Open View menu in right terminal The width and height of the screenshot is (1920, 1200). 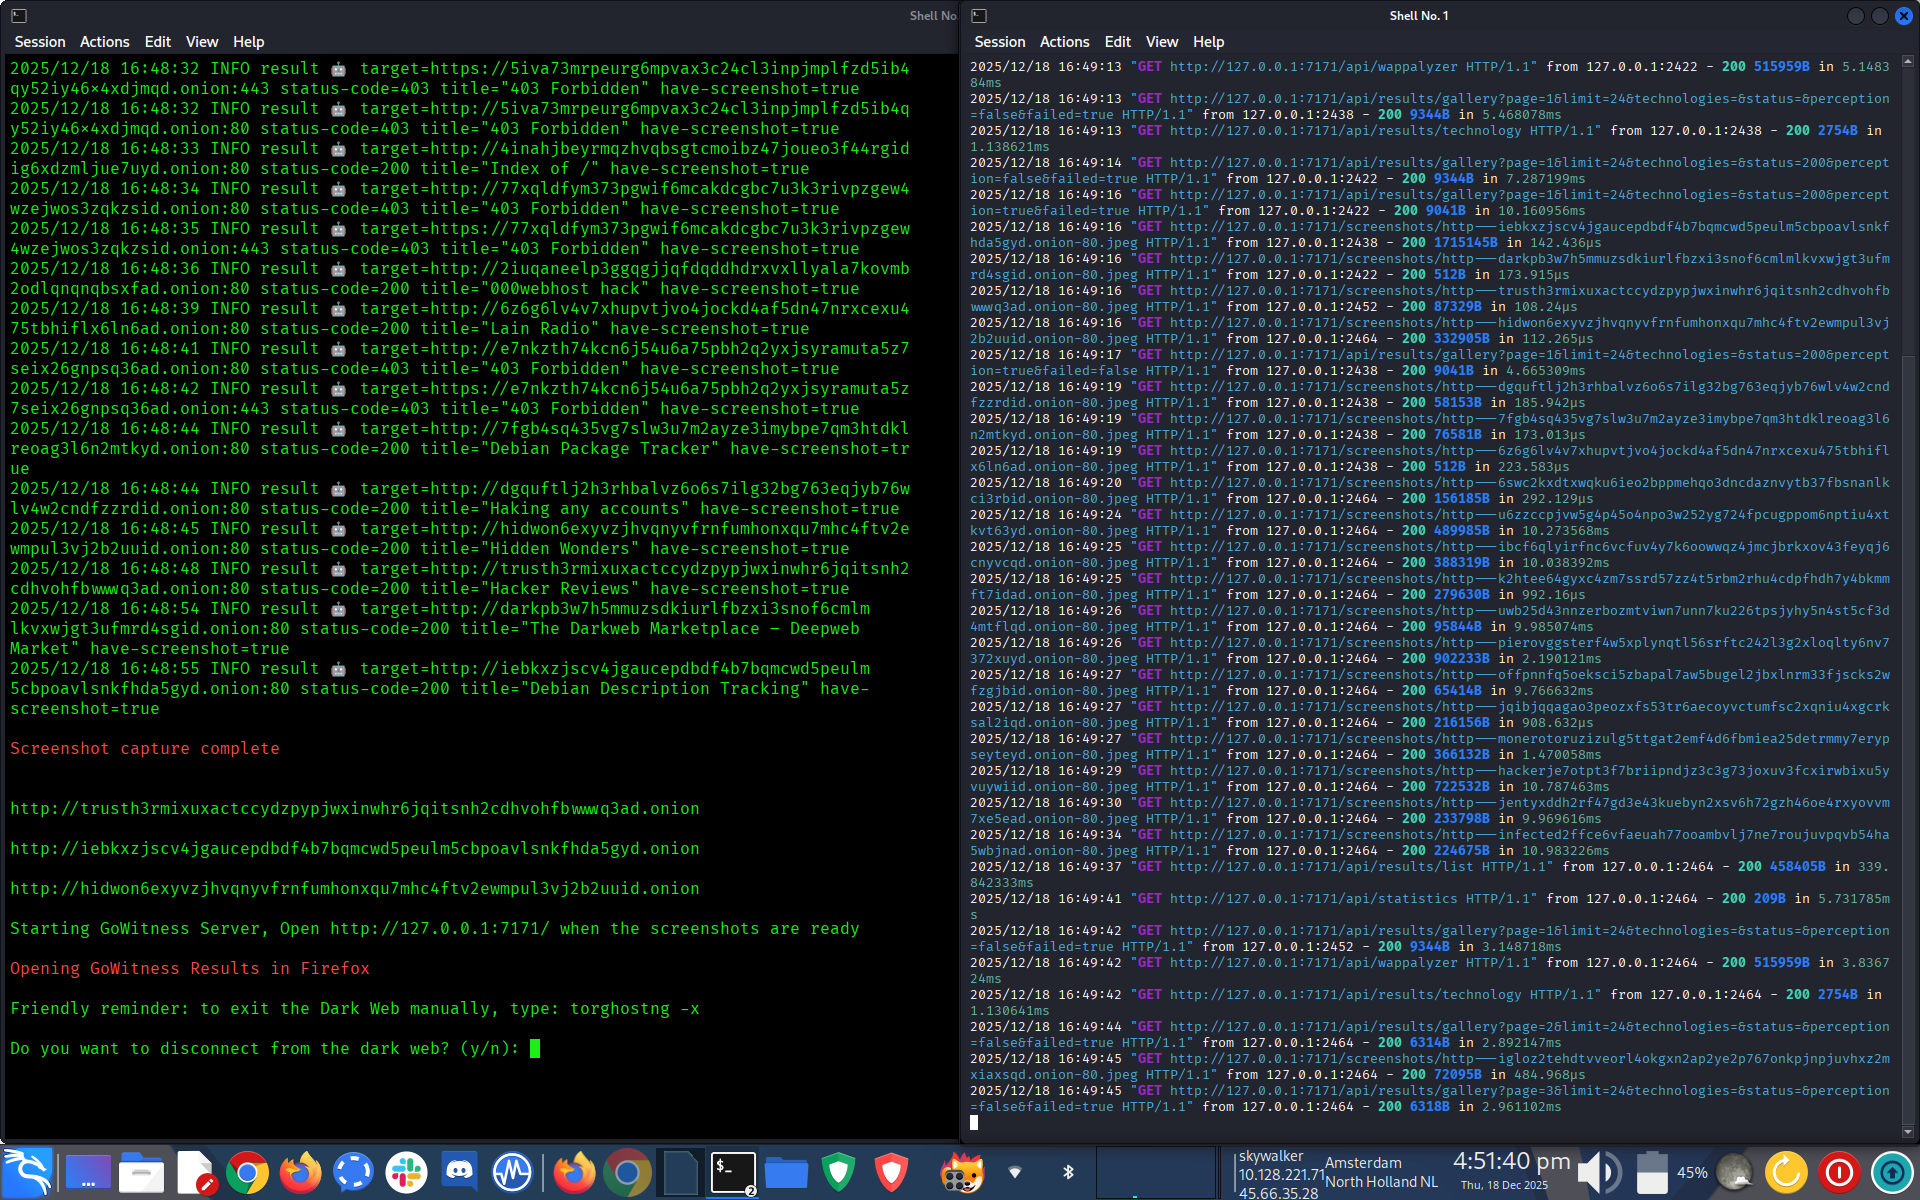click(1161, 42)
